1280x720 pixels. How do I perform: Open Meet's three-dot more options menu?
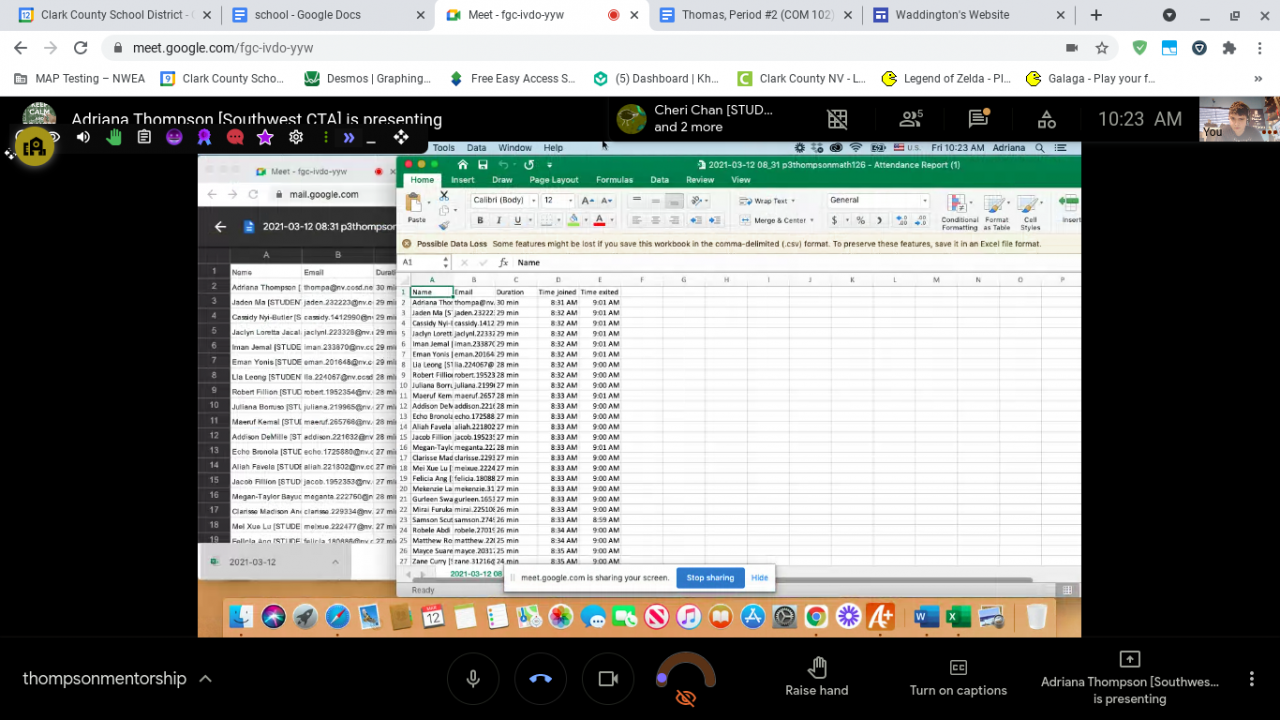point(1251,679)
